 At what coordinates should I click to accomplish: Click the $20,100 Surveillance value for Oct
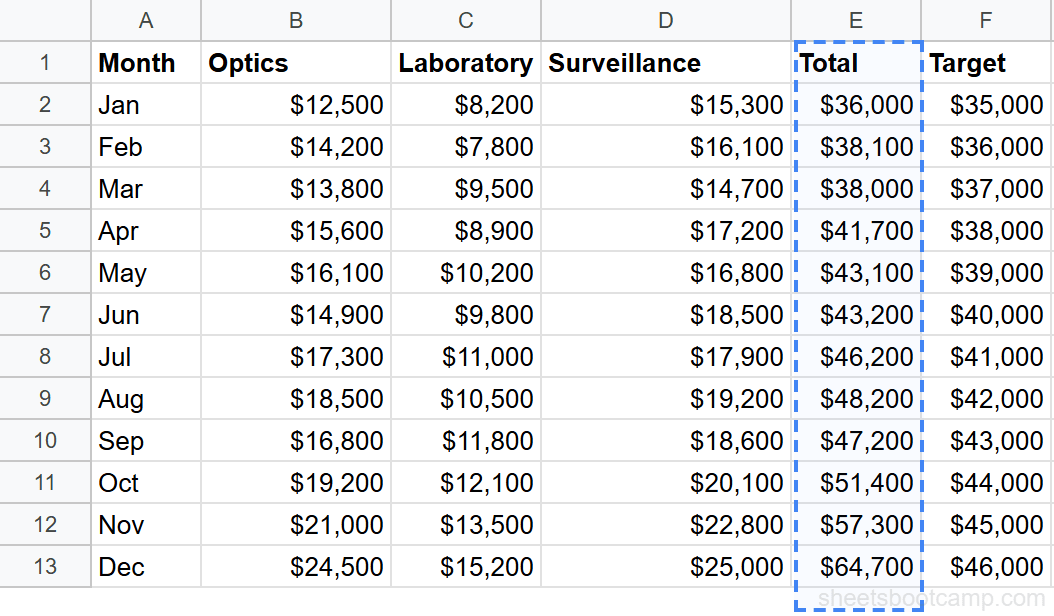click(666, 482)
